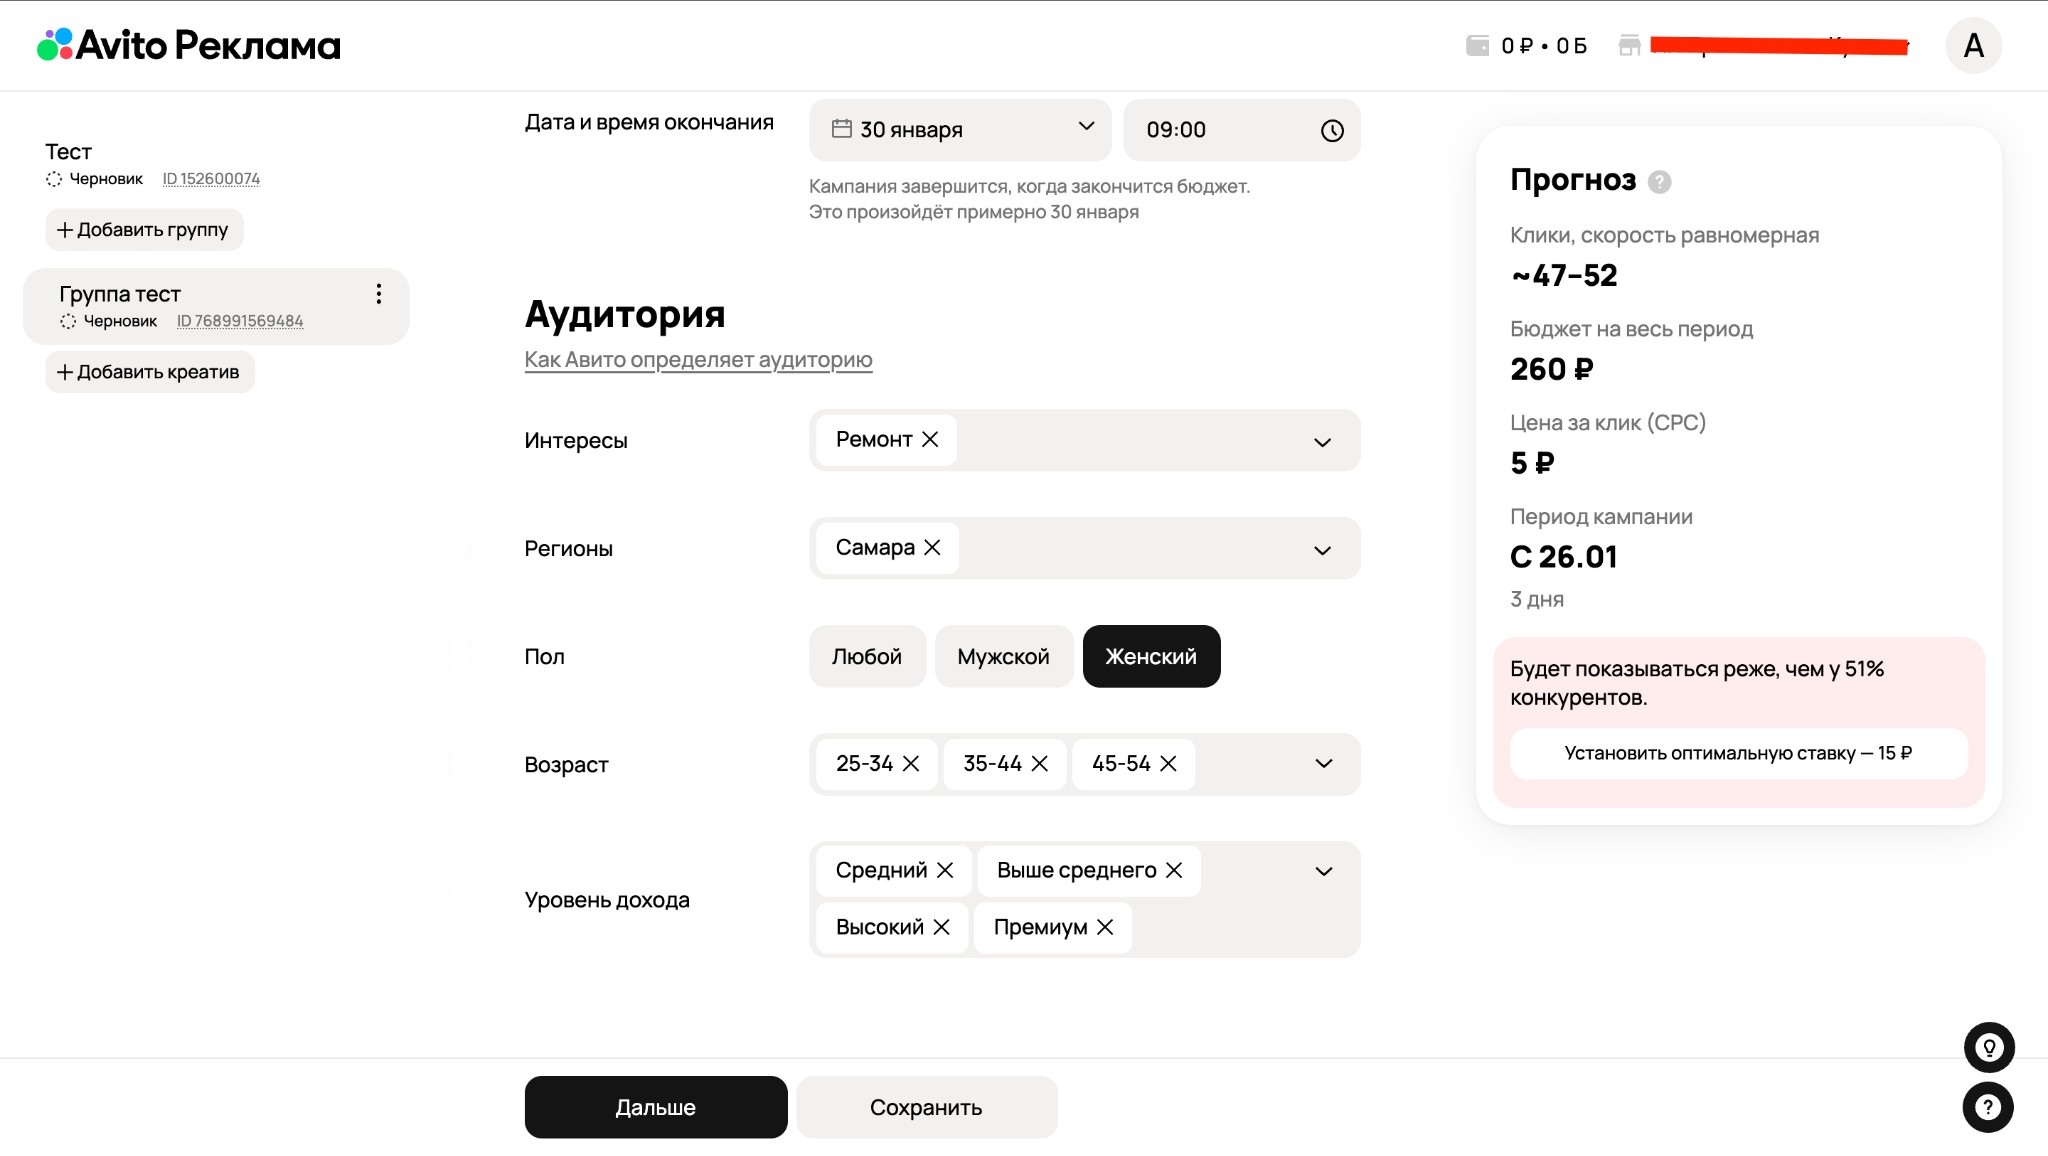Click the Дальше button
This screenshot has height=1156, width=2048.
pos(655,1107)
